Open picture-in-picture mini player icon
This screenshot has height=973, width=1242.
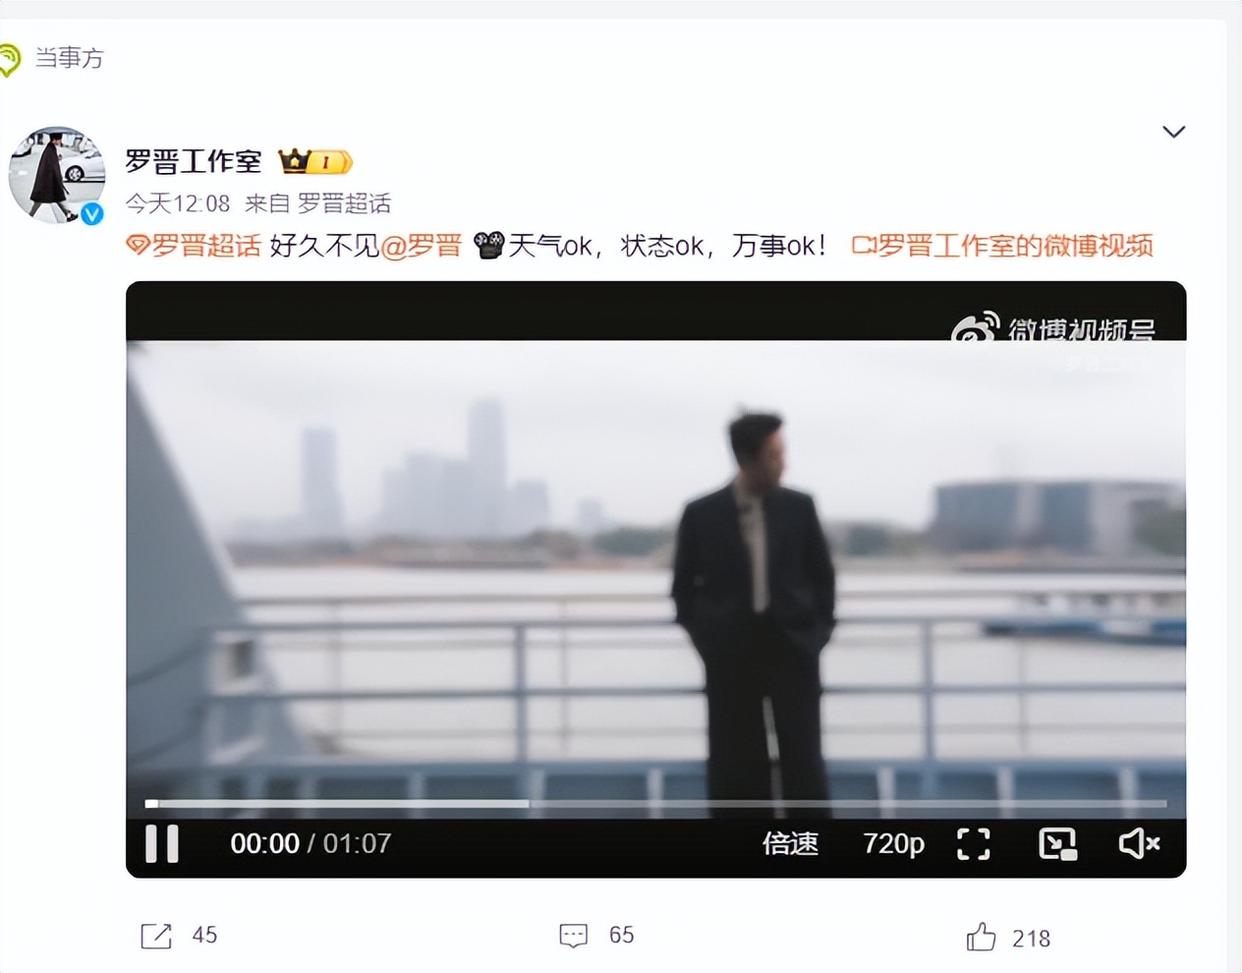[x=1057, y=844]
